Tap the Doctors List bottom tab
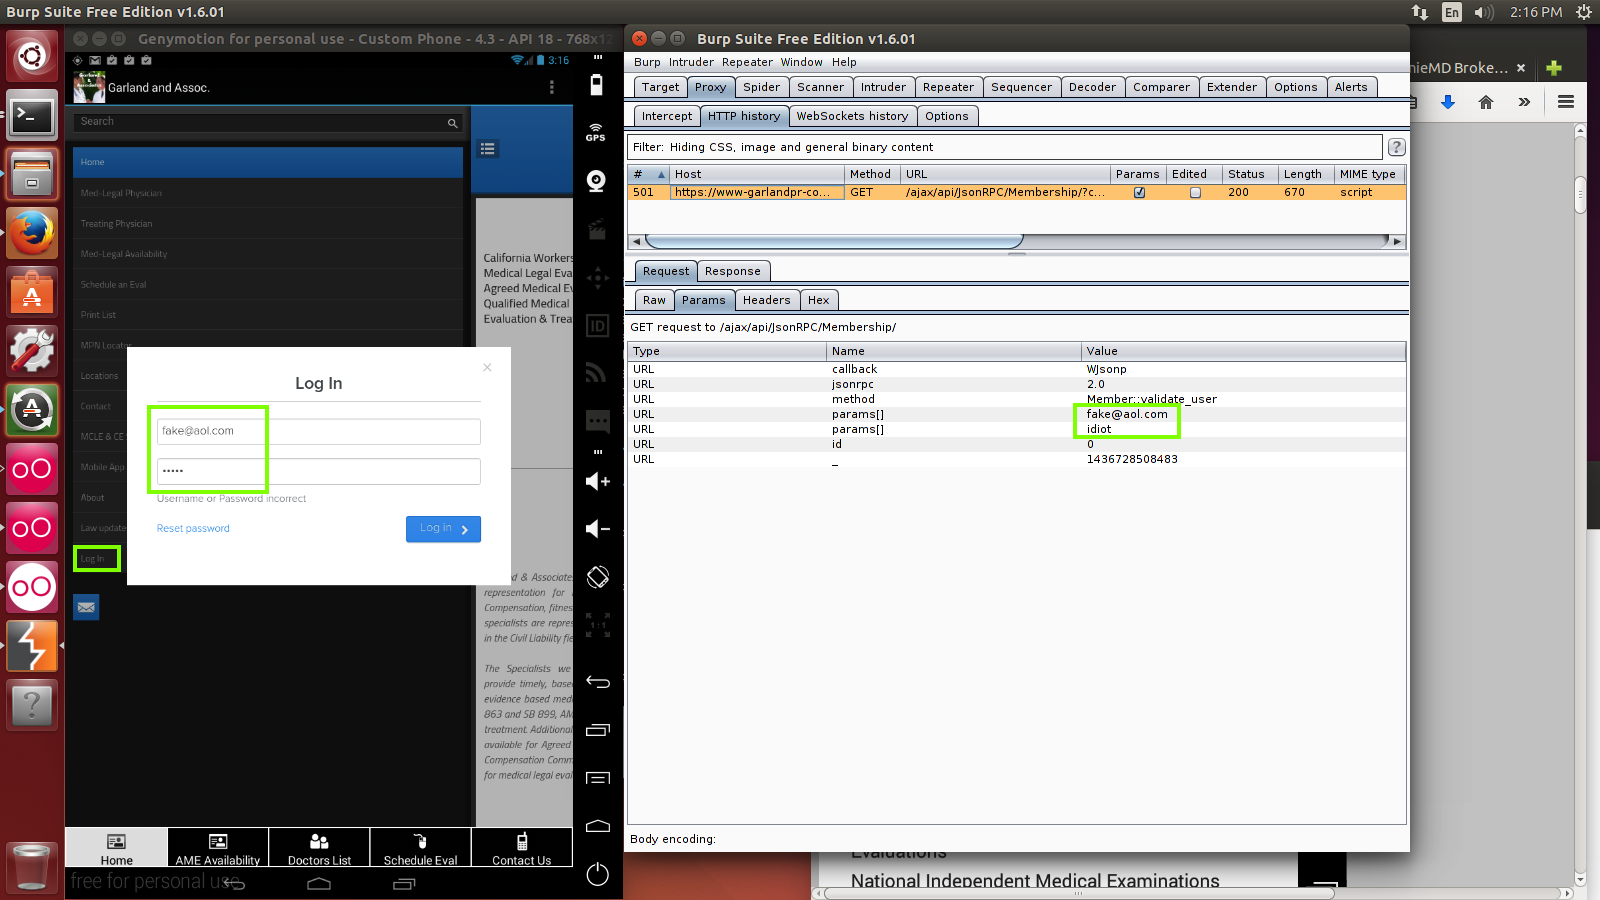 319,847
